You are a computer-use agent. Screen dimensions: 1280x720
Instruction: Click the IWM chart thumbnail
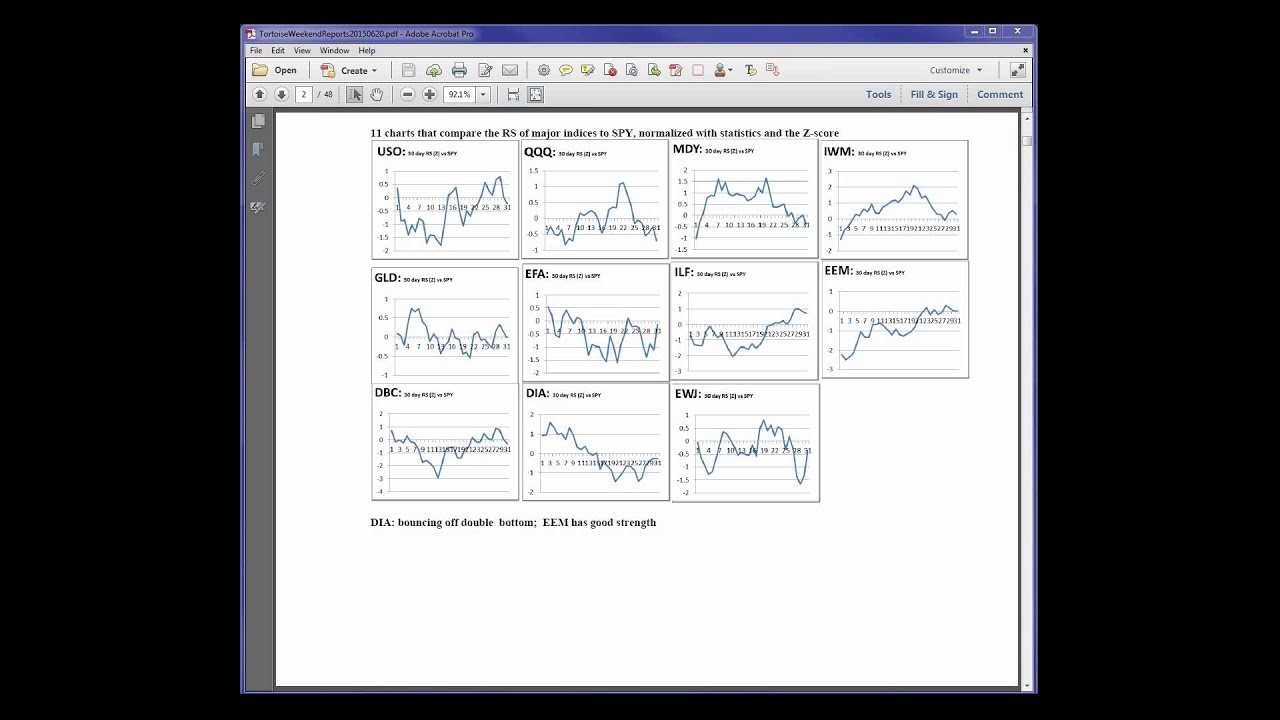pyautogui.click(x=894, y=200)
